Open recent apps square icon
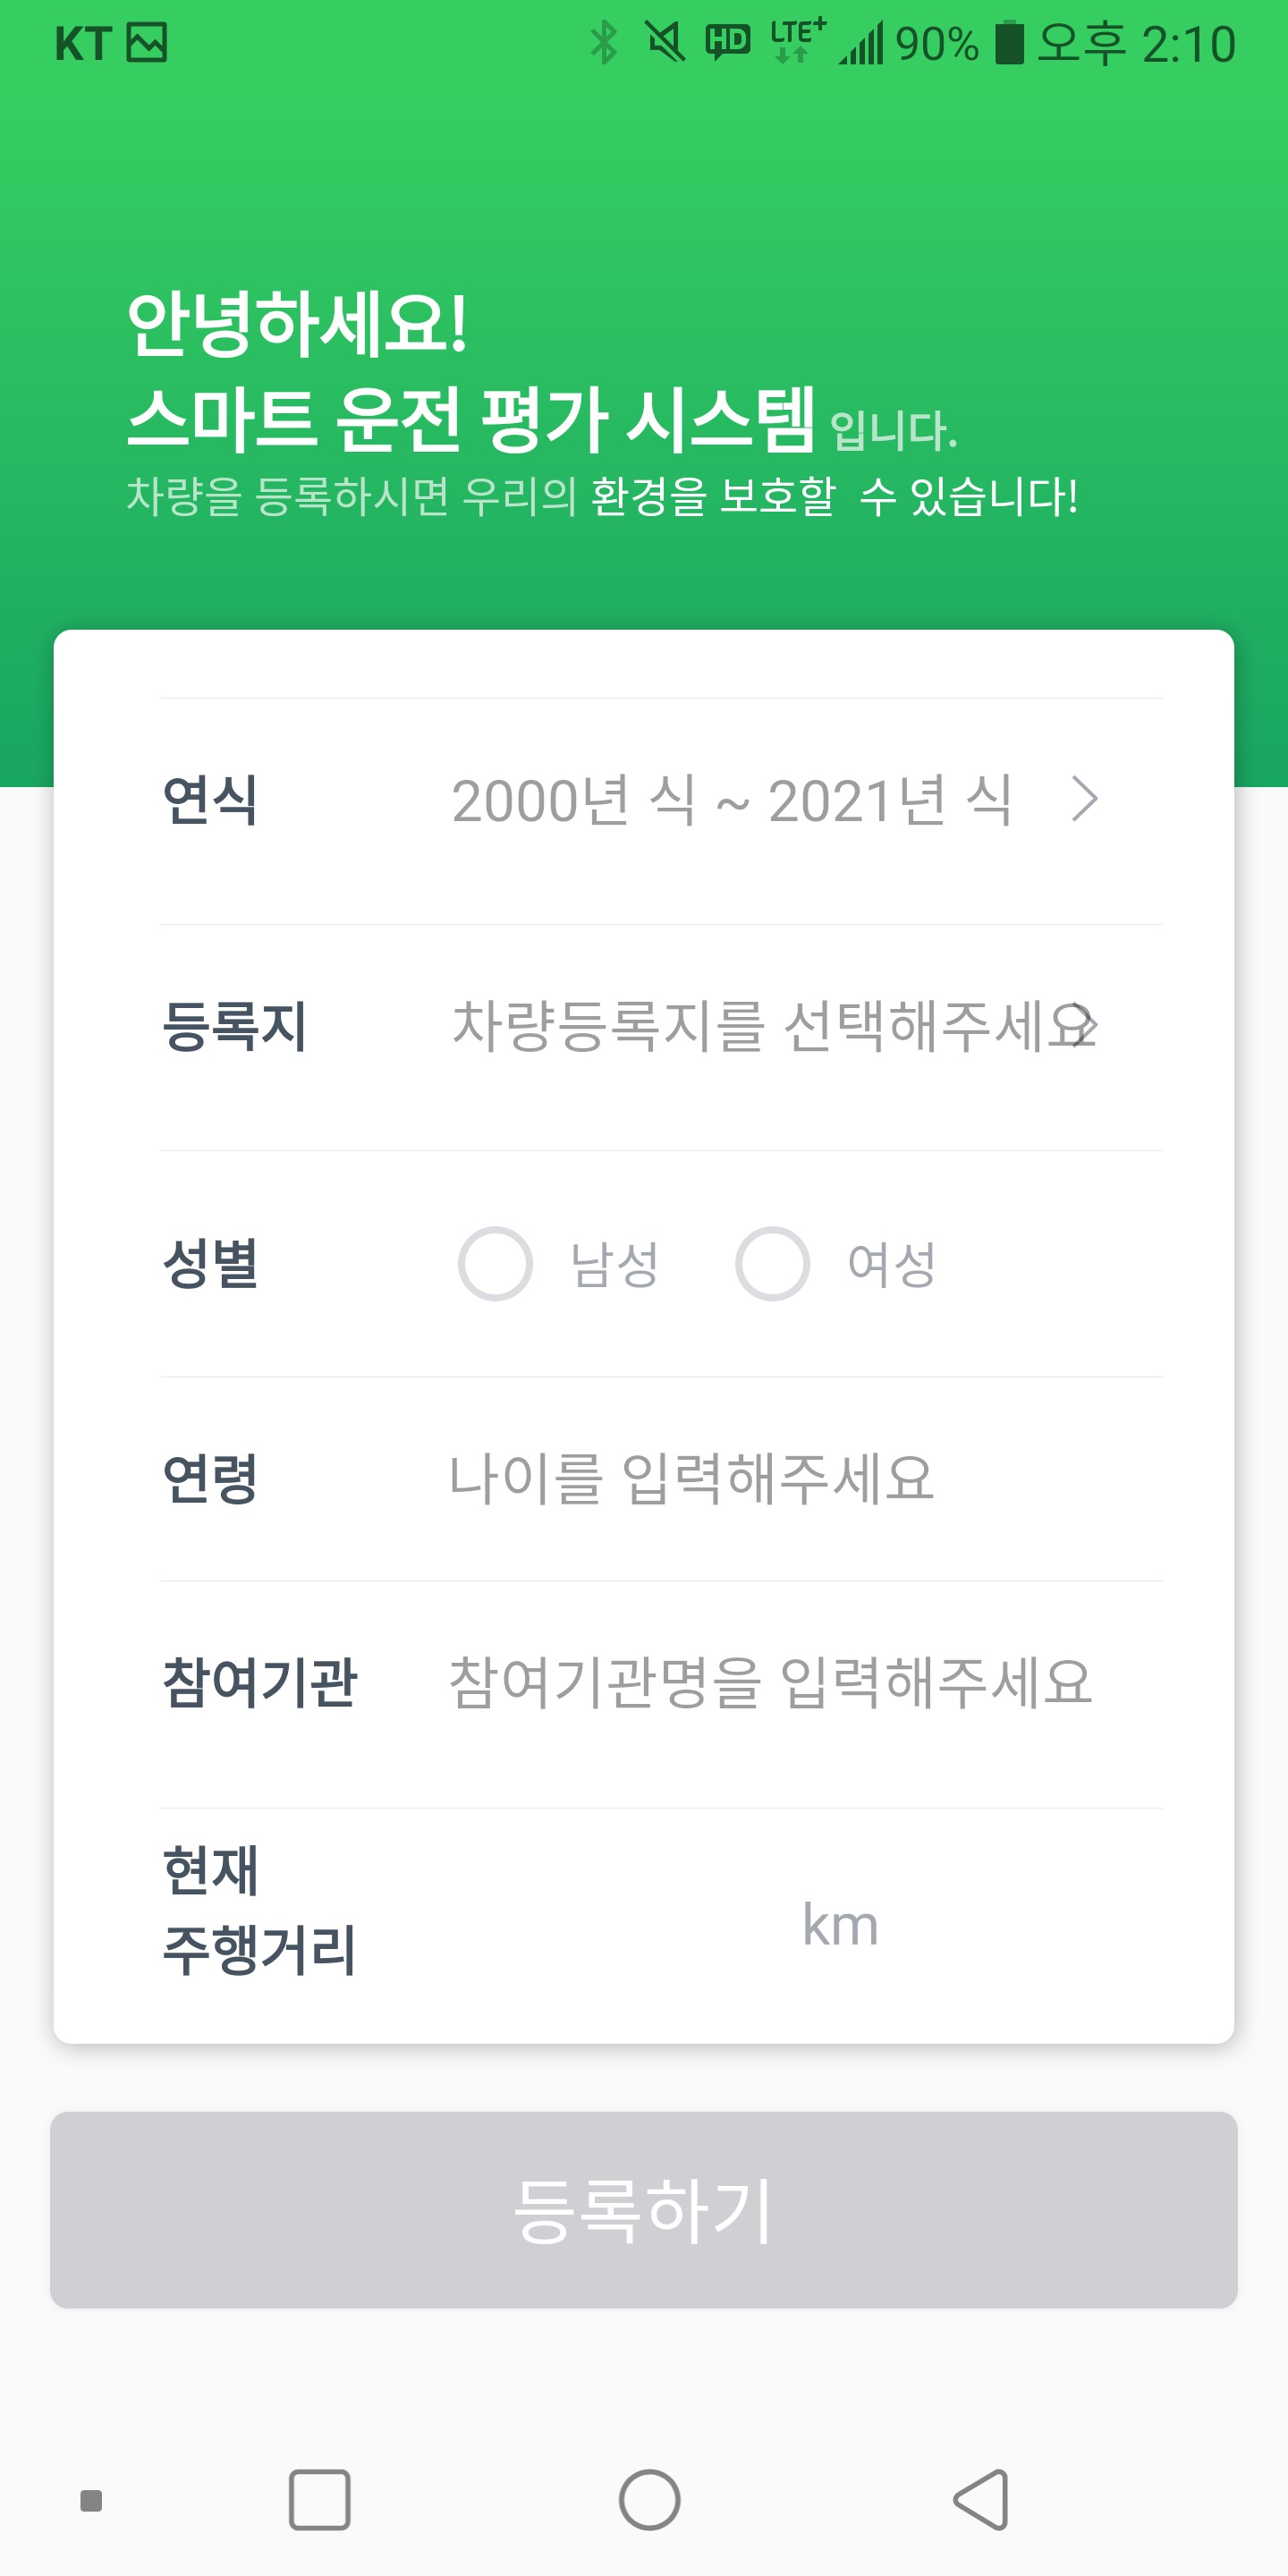Screen dimensions: 1288x2576 click(319, 2499)
